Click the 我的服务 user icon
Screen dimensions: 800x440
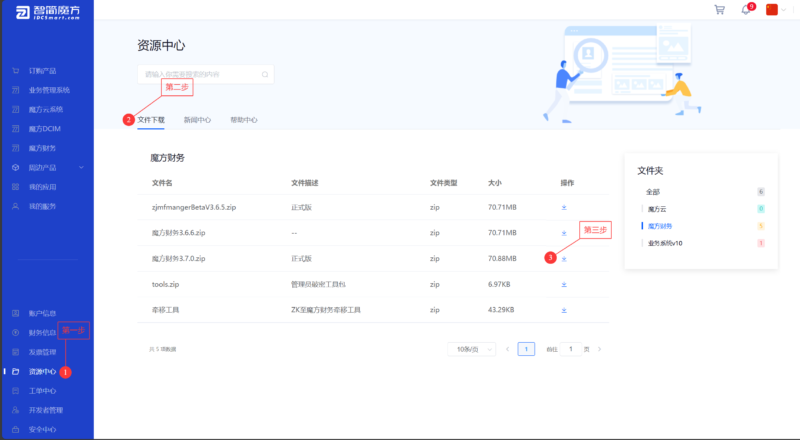tap(16, 206)
